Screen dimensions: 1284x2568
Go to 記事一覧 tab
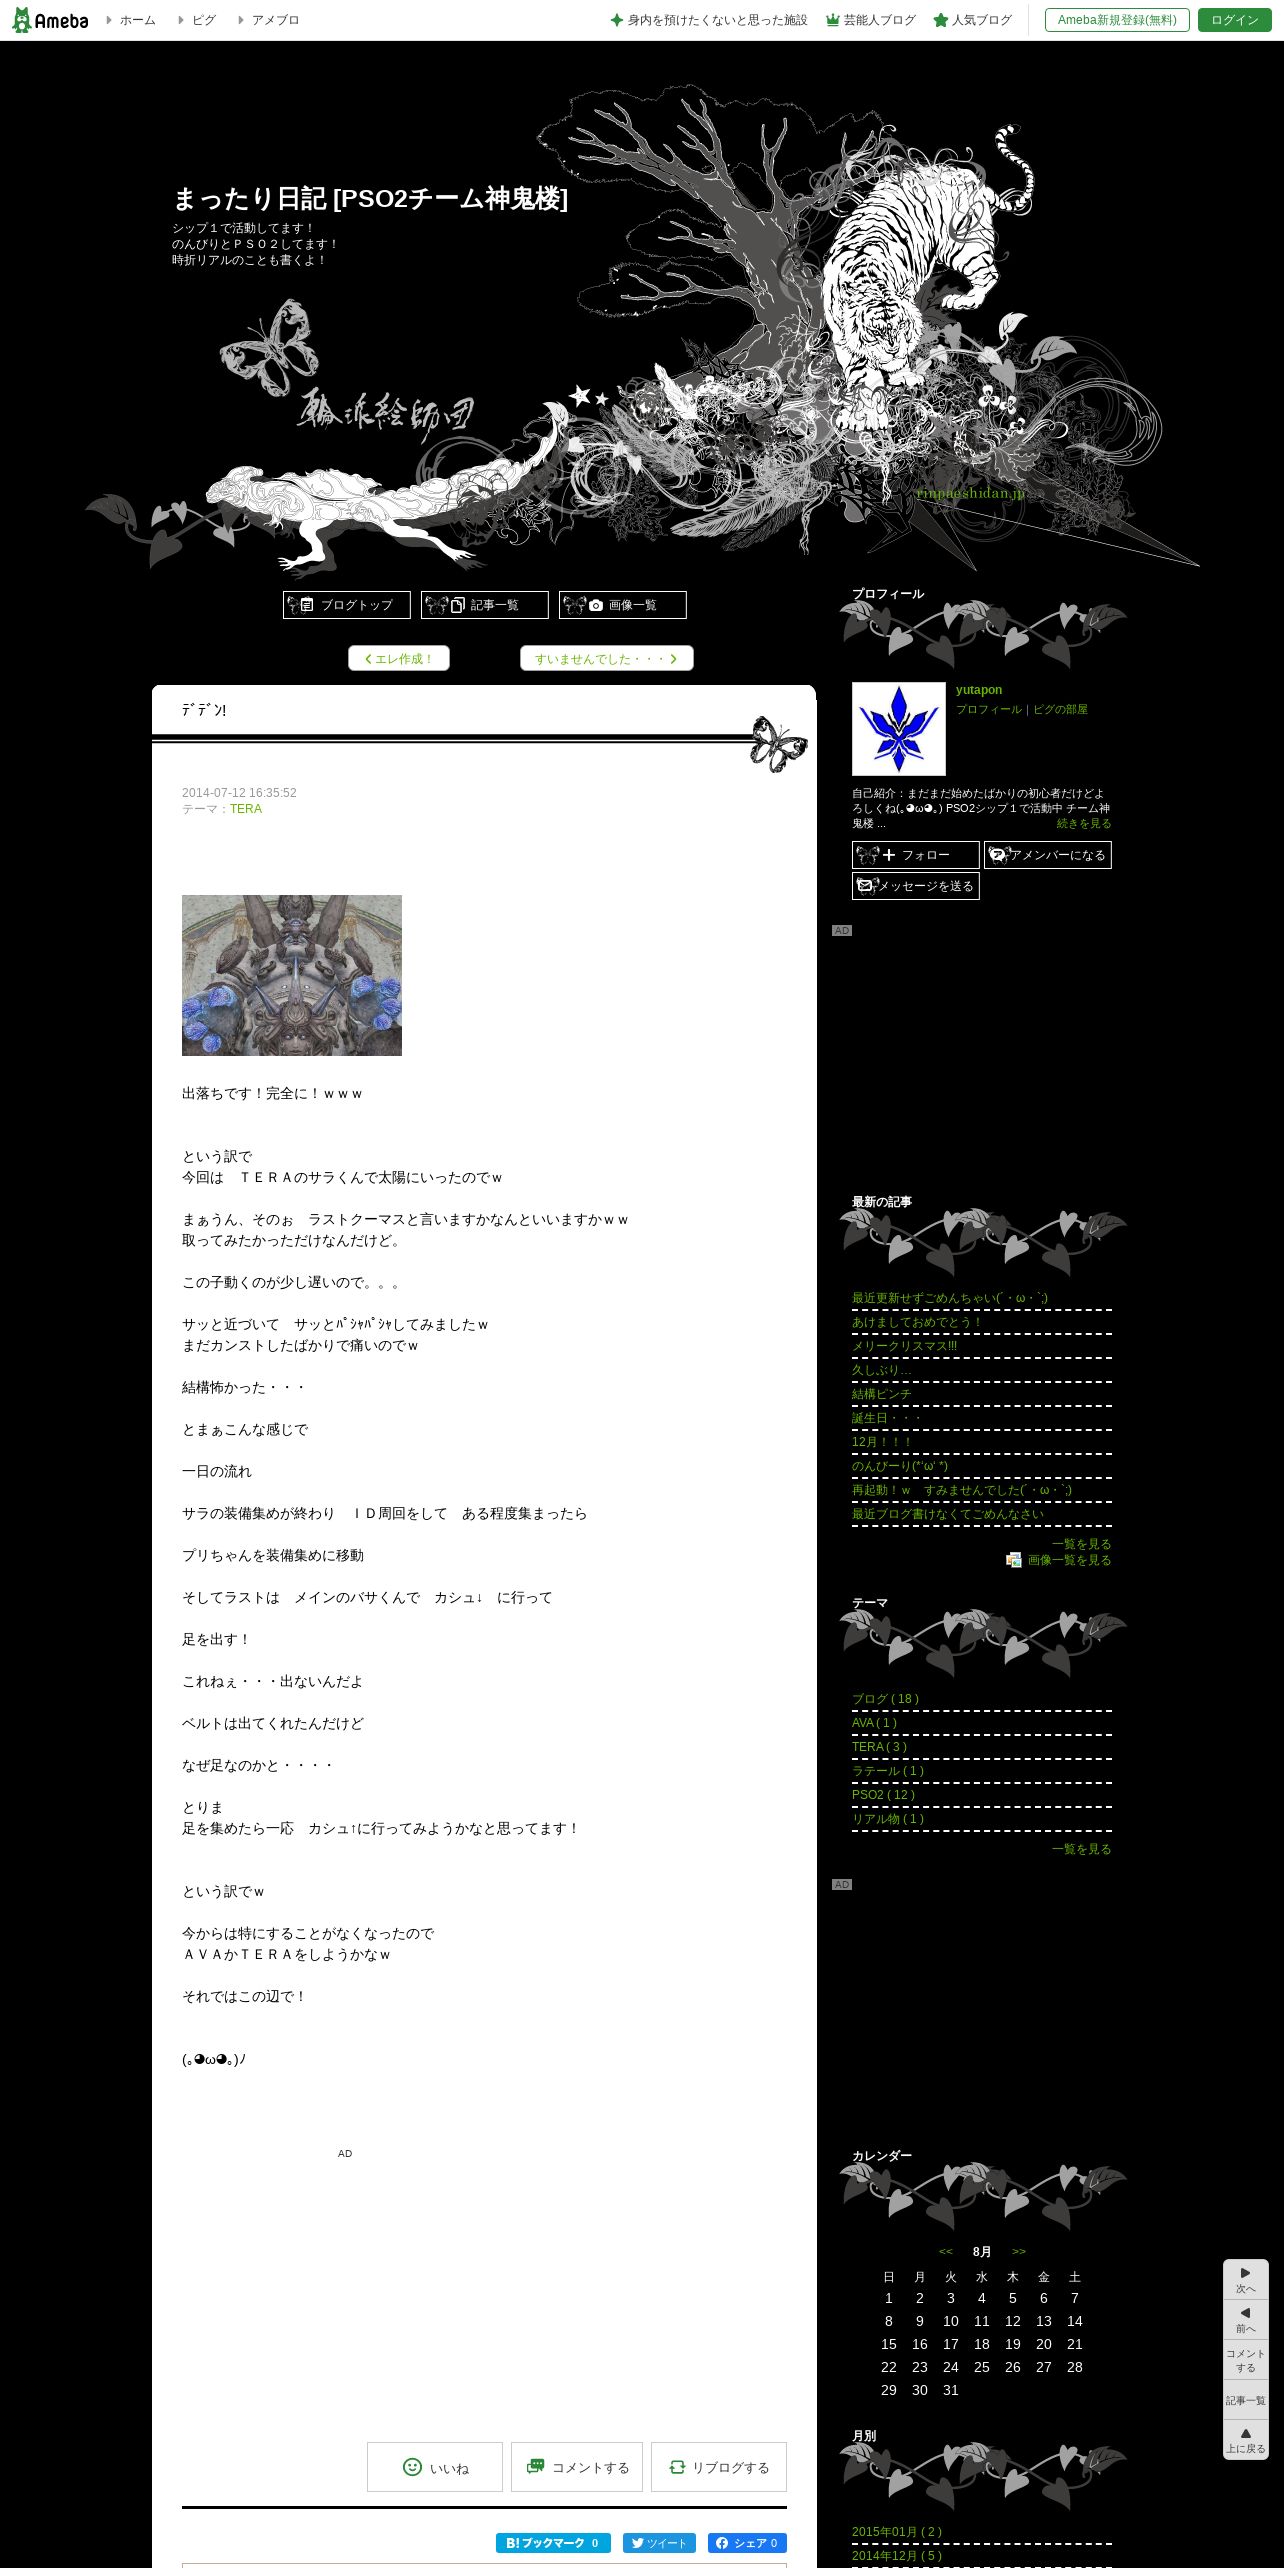(485, 605)
